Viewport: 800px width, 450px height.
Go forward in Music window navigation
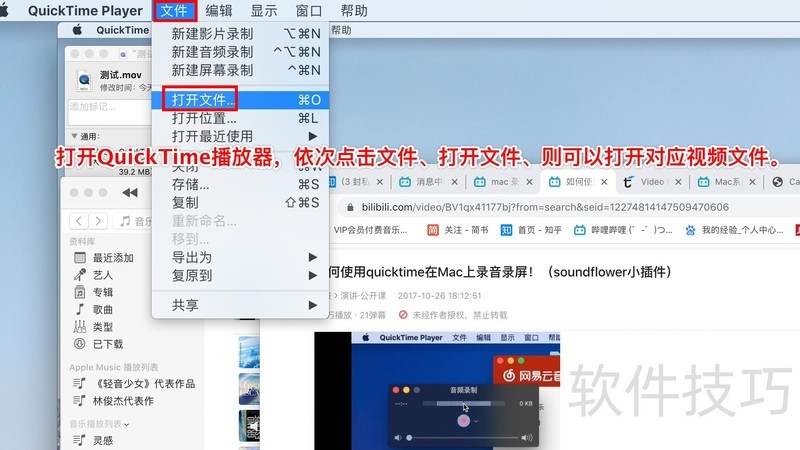[x=98, y=221]
